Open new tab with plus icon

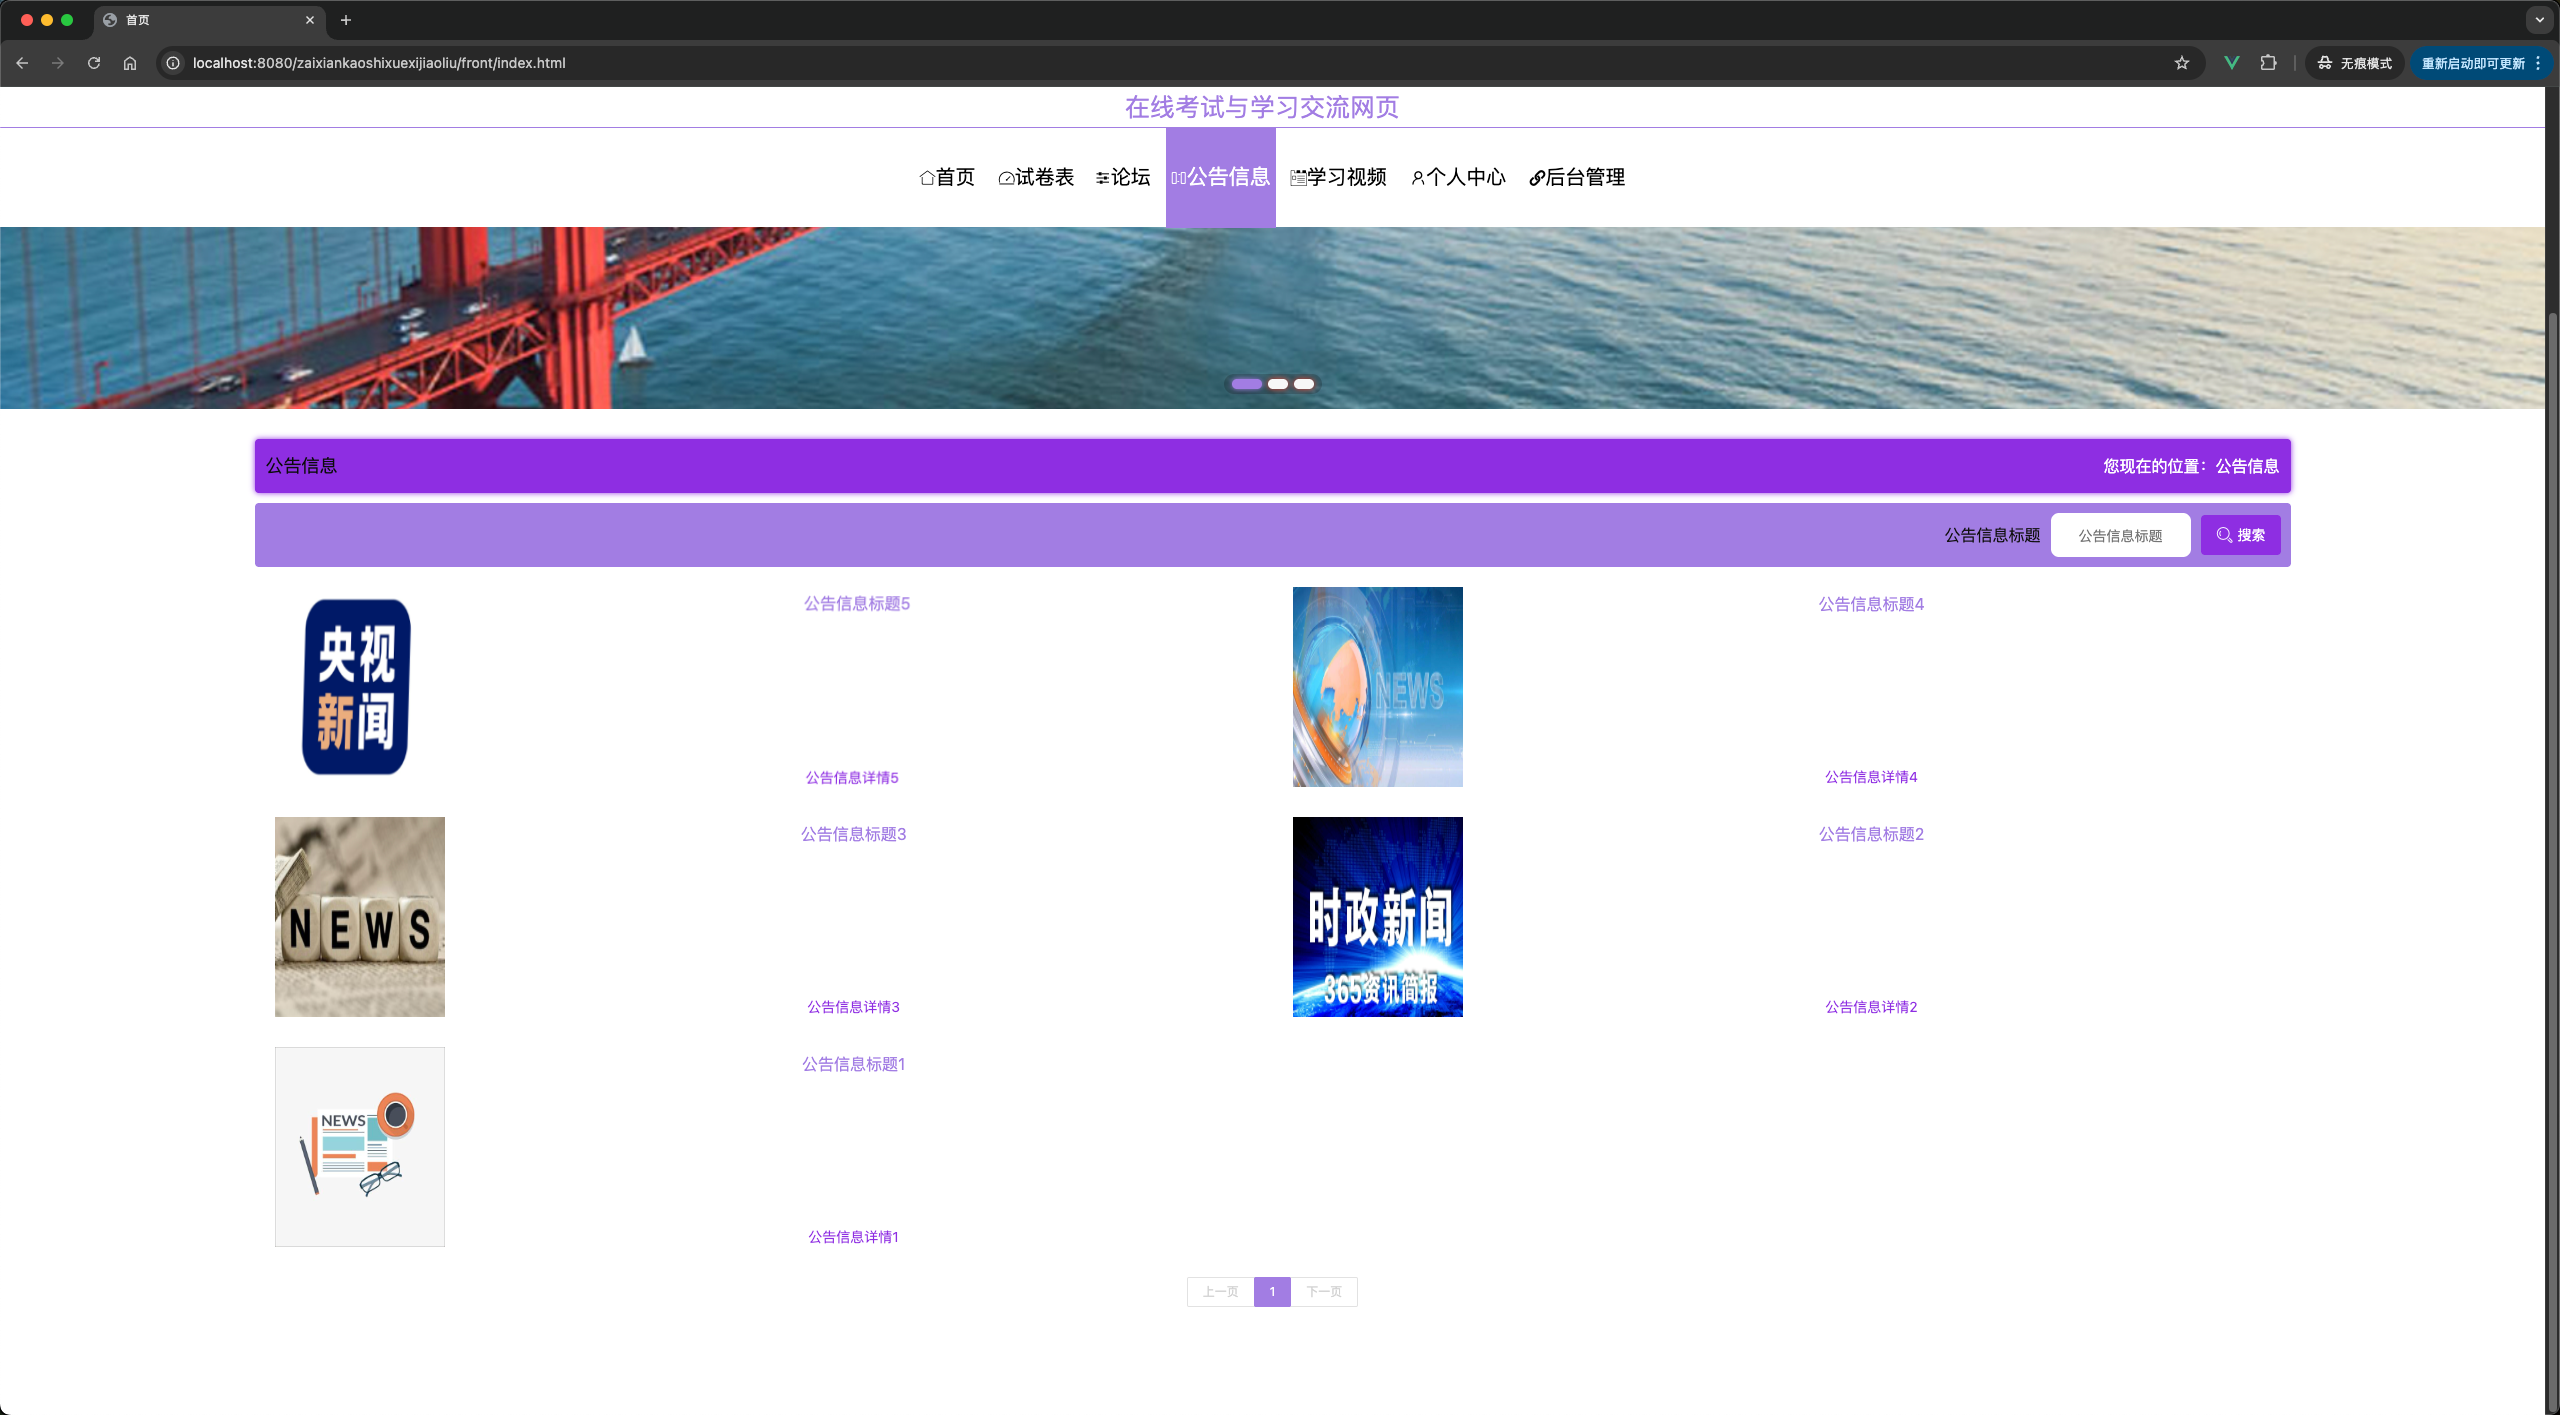tap(346, 20)
